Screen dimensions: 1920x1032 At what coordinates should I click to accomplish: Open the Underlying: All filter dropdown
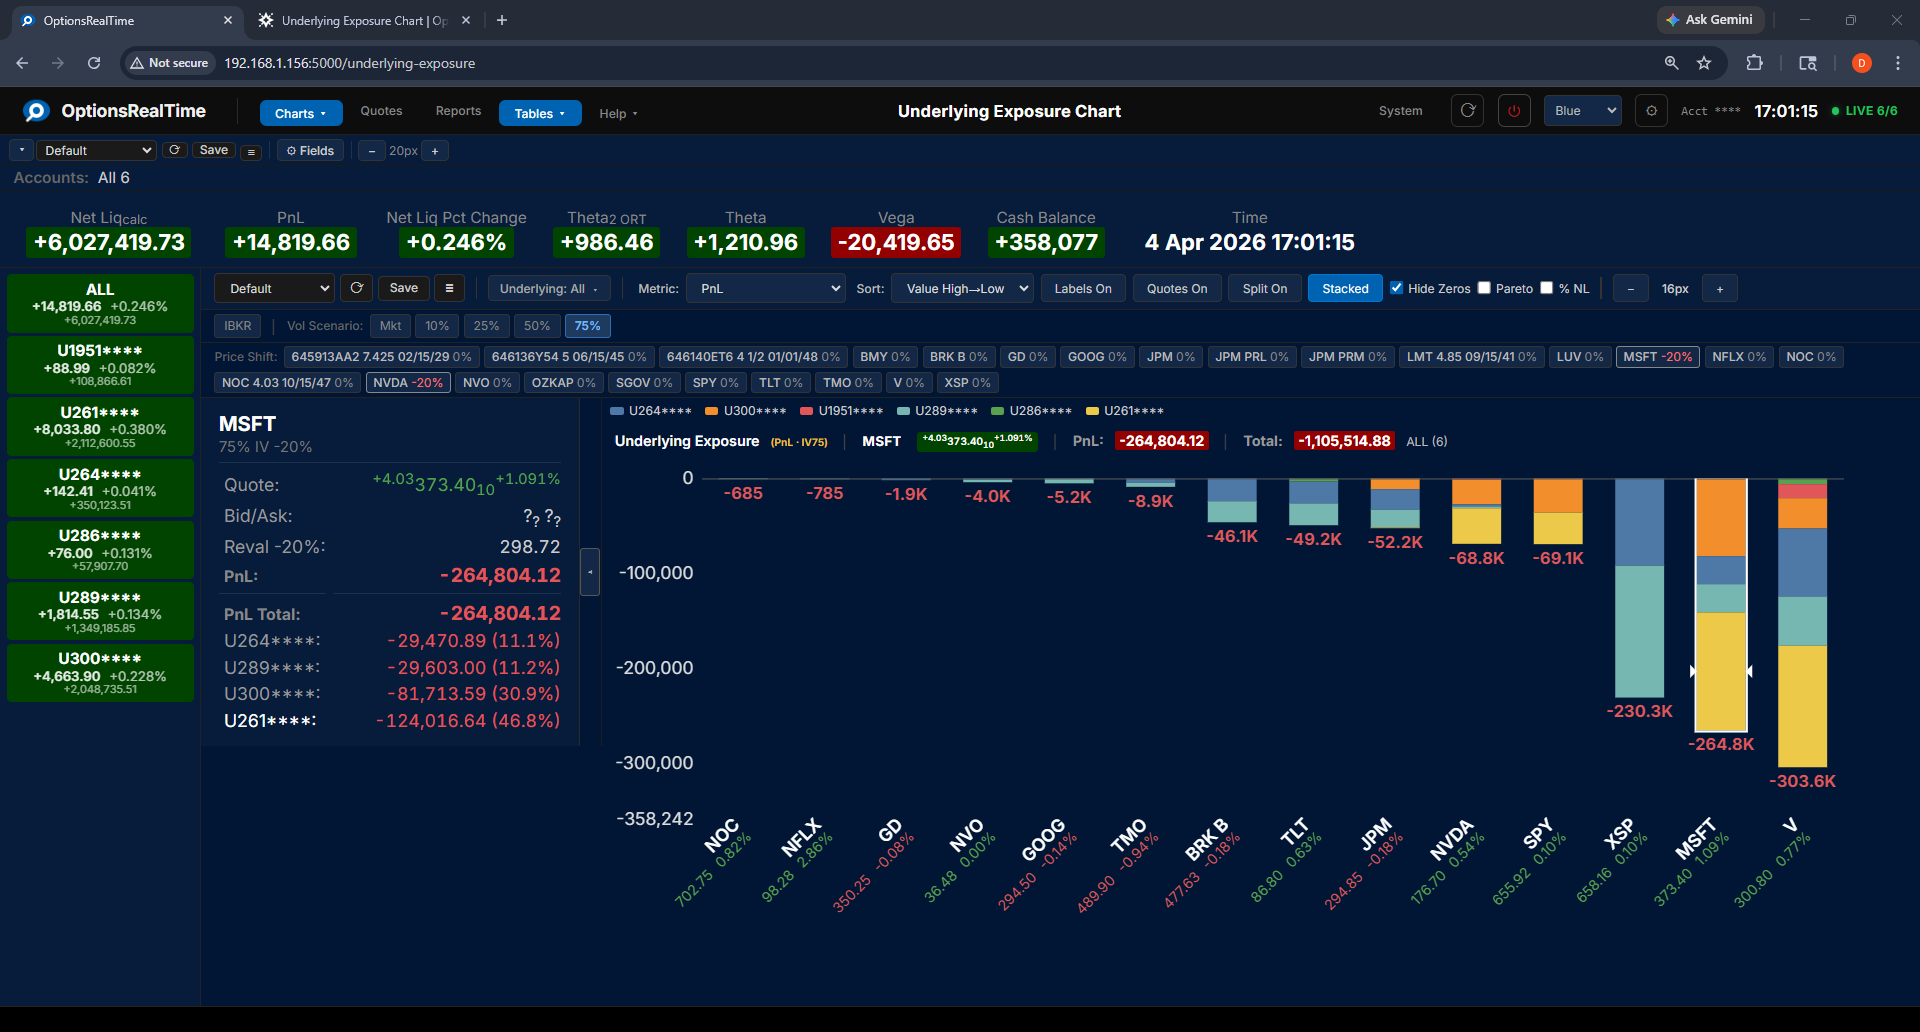click(x=549, y=288)
